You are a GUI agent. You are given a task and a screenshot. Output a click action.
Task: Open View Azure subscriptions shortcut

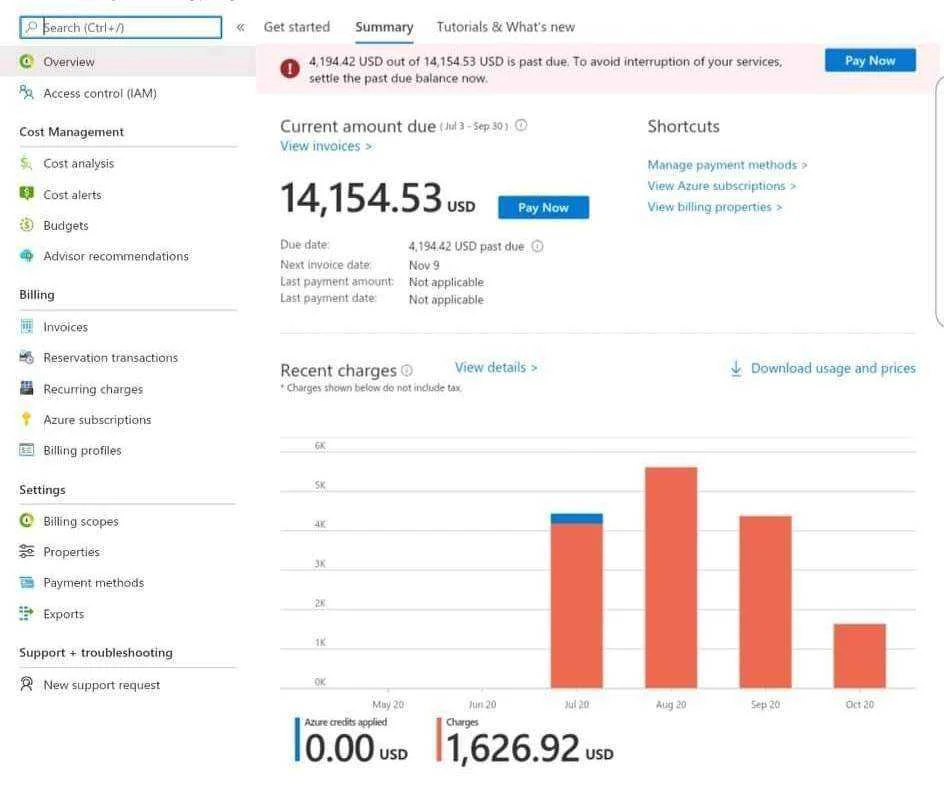721,185
